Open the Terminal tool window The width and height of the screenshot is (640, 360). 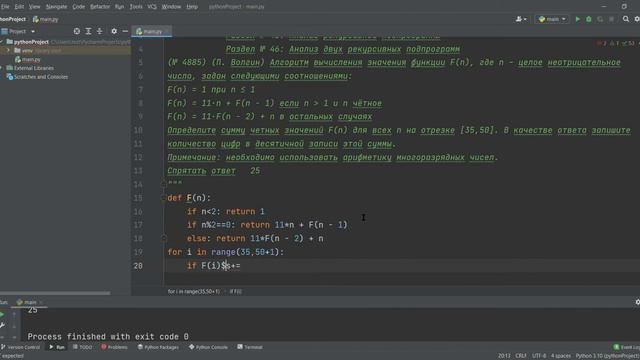click(250, 347)
